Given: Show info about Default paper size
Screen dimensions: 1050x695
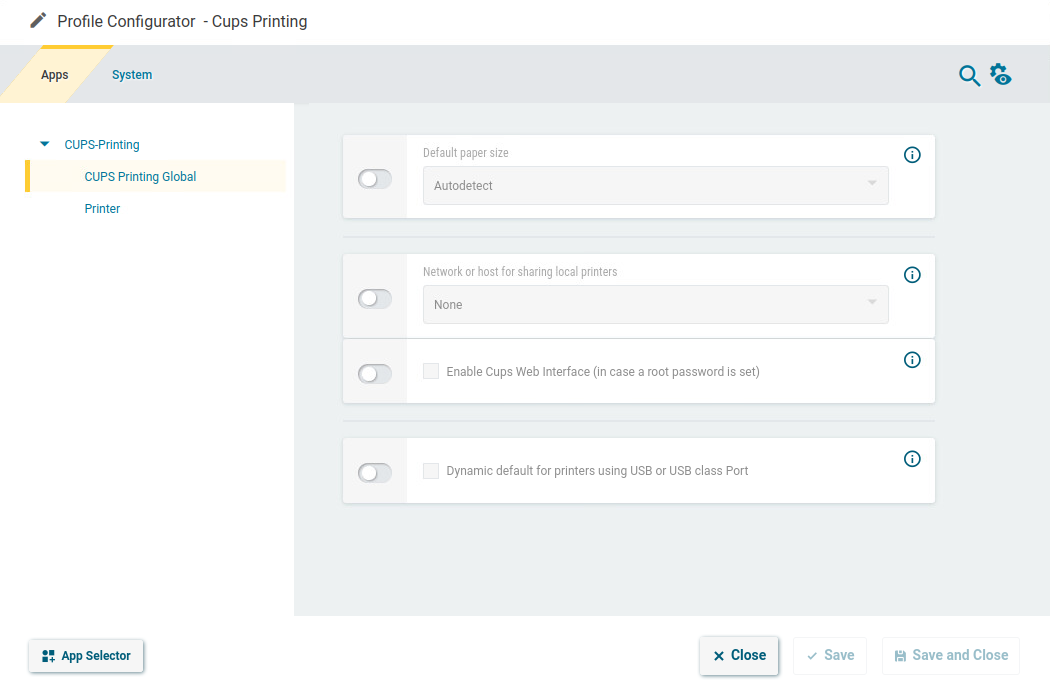Looking at the screenshot, I should 911,155.
